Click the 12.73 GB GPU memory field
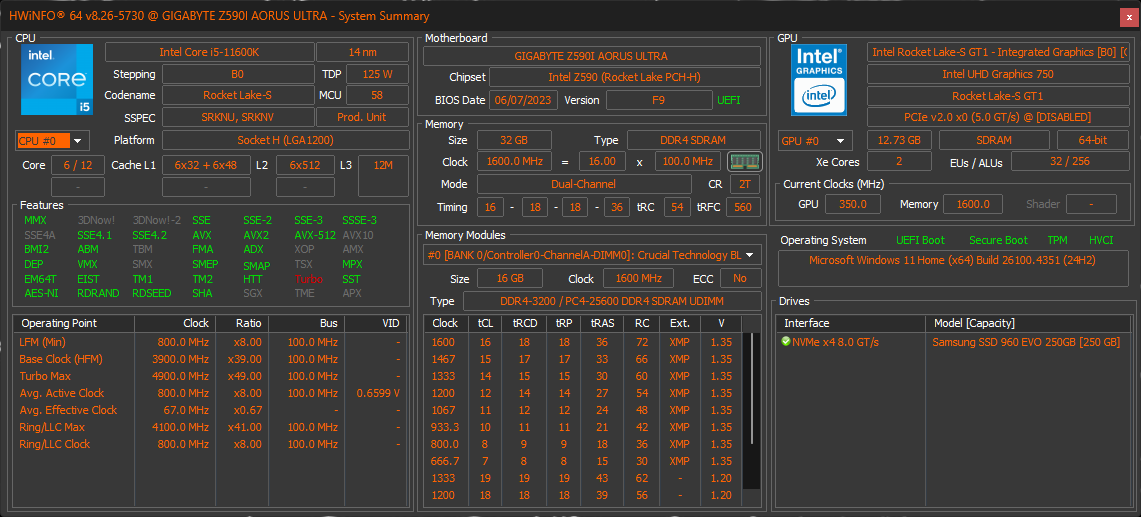Screen dimensions: 1141x517 point(899,140)
